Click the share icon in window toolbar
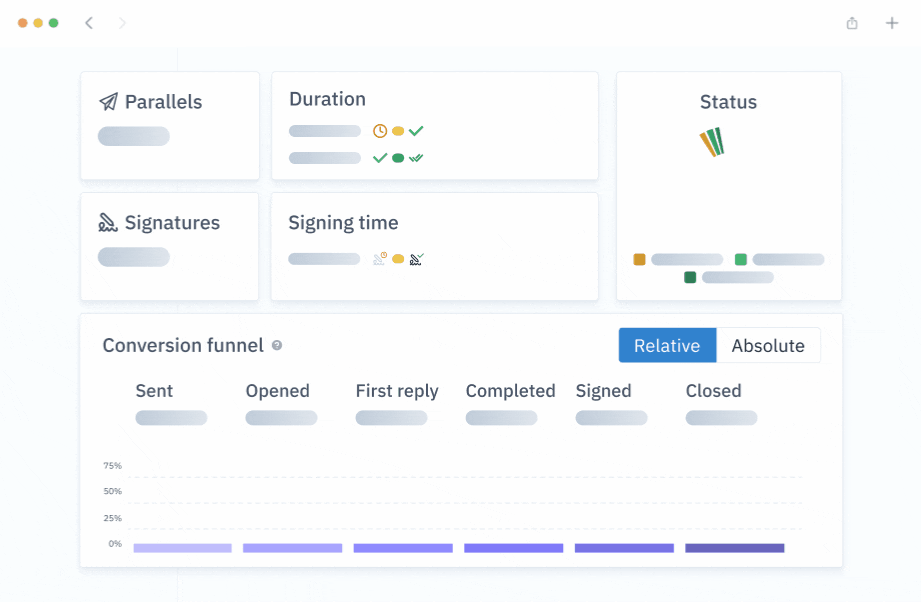 852,23
